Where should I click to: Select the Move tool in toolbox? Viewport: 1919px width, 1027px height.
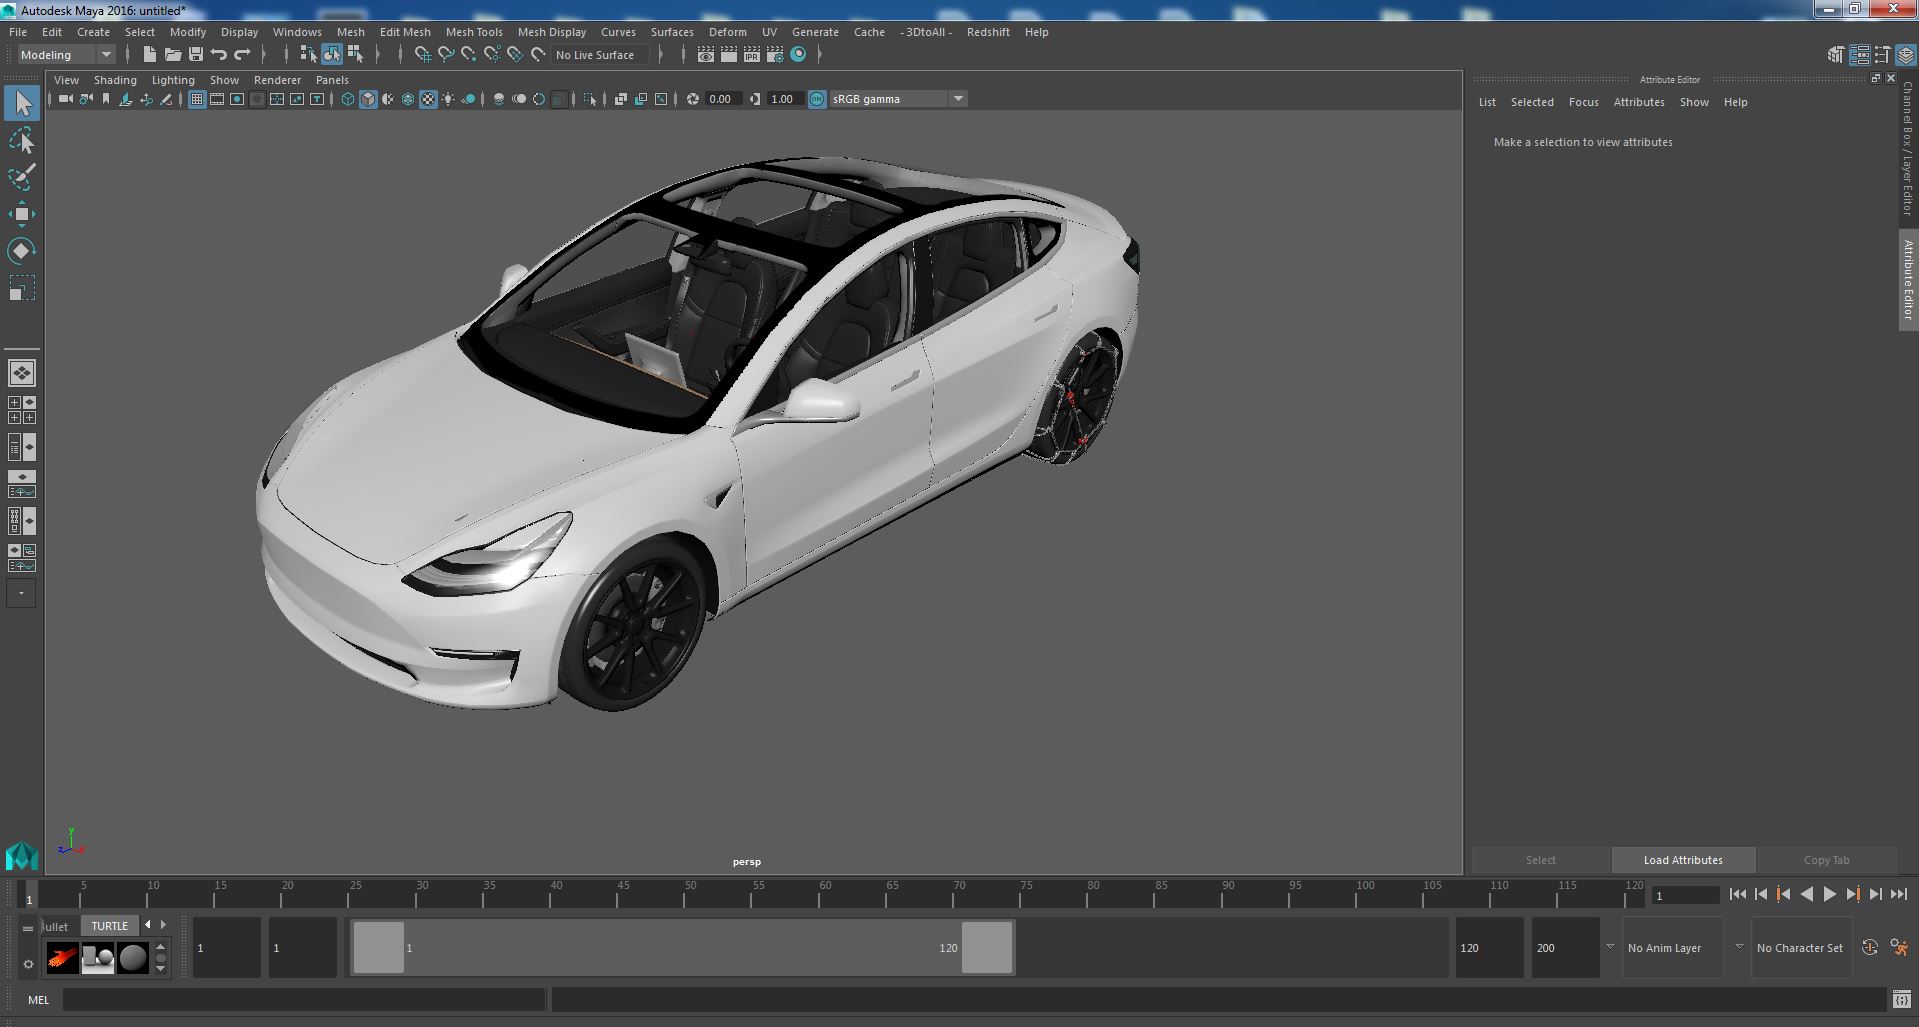click(x=21, y=214)
